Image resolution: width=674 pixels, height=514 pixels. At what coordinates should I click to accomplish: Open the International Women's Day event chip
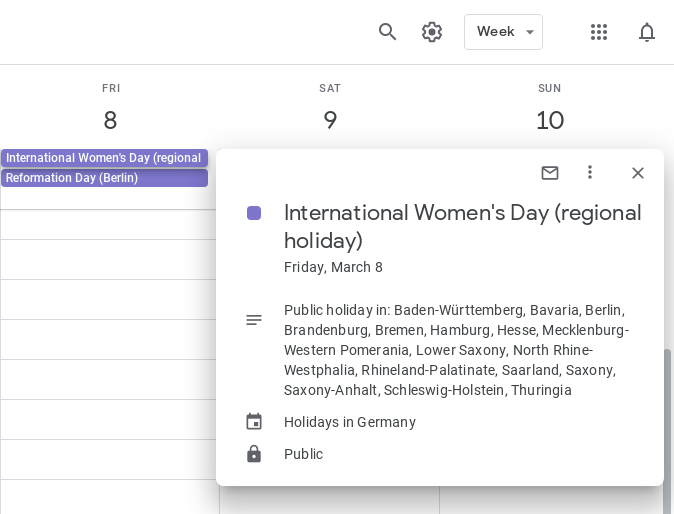click(104, 158)
